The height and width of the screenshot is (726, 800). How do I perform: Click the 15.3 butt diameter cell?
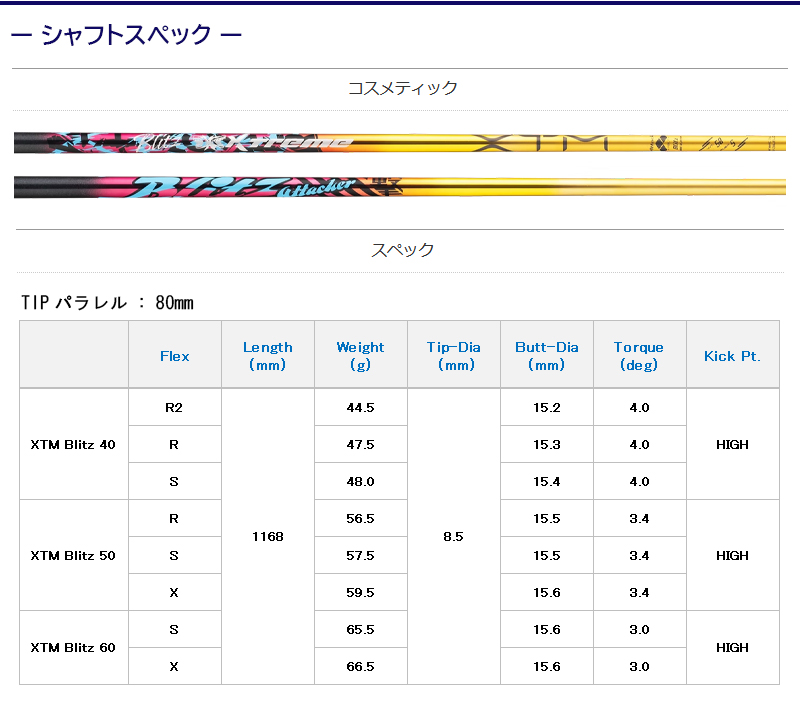pyautogui.click(x=546, y=444)
